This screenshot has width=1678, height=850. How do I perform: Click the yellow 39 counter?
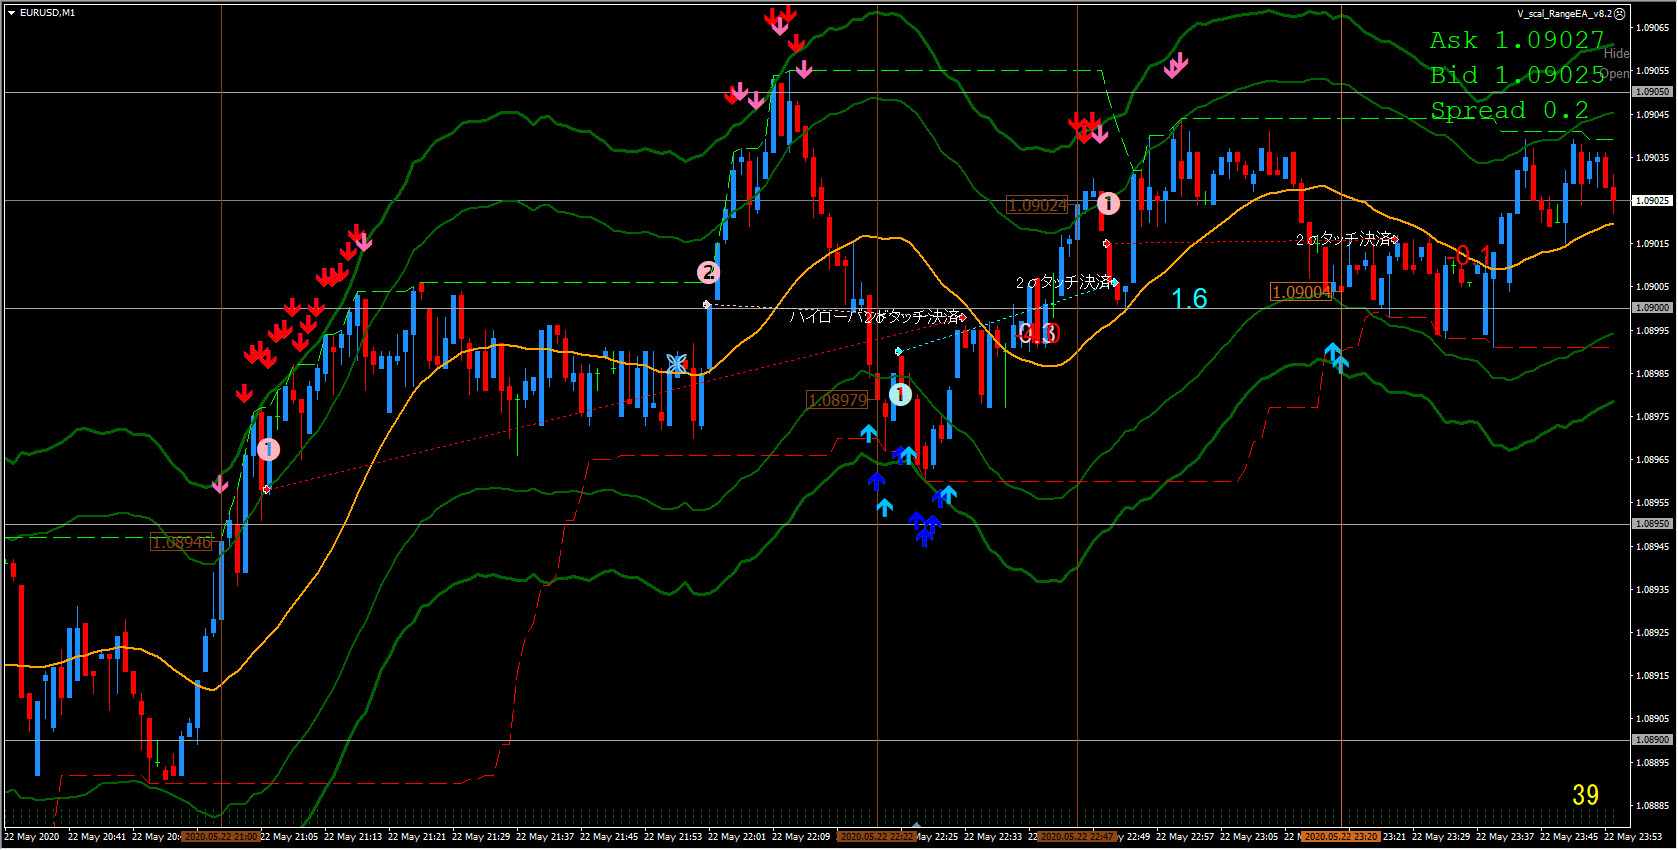(x=1585, y=795)
